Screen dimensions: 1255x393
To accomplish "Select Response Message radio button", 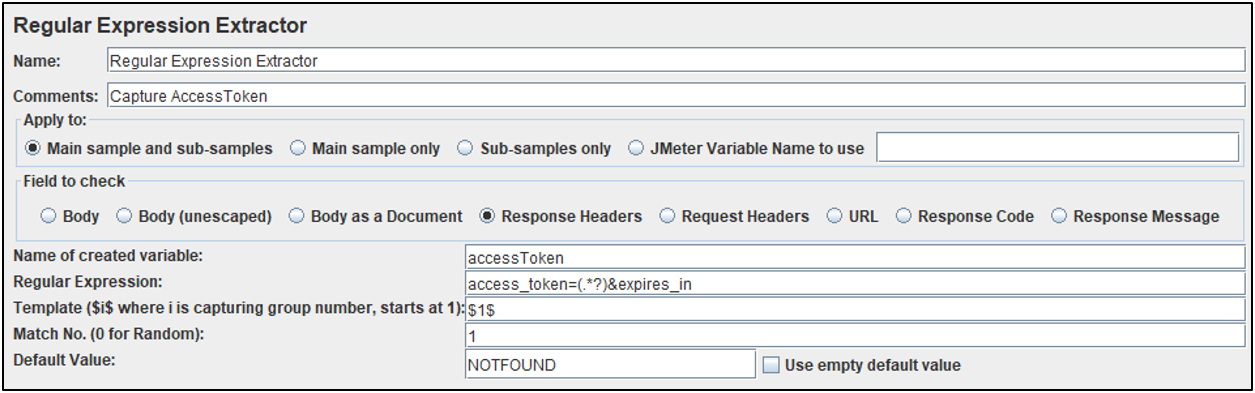I will coord(1059,216).
